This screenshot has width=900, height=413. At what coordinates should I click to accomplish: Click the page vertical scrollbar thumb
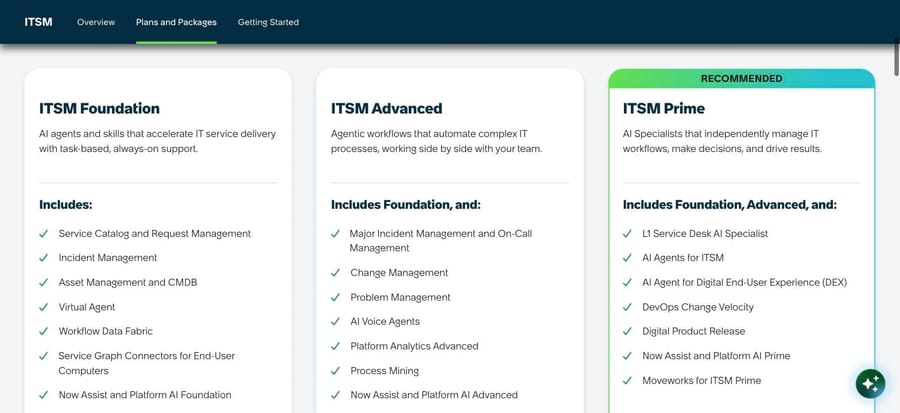pyautogui.click(x=897, y=56)
